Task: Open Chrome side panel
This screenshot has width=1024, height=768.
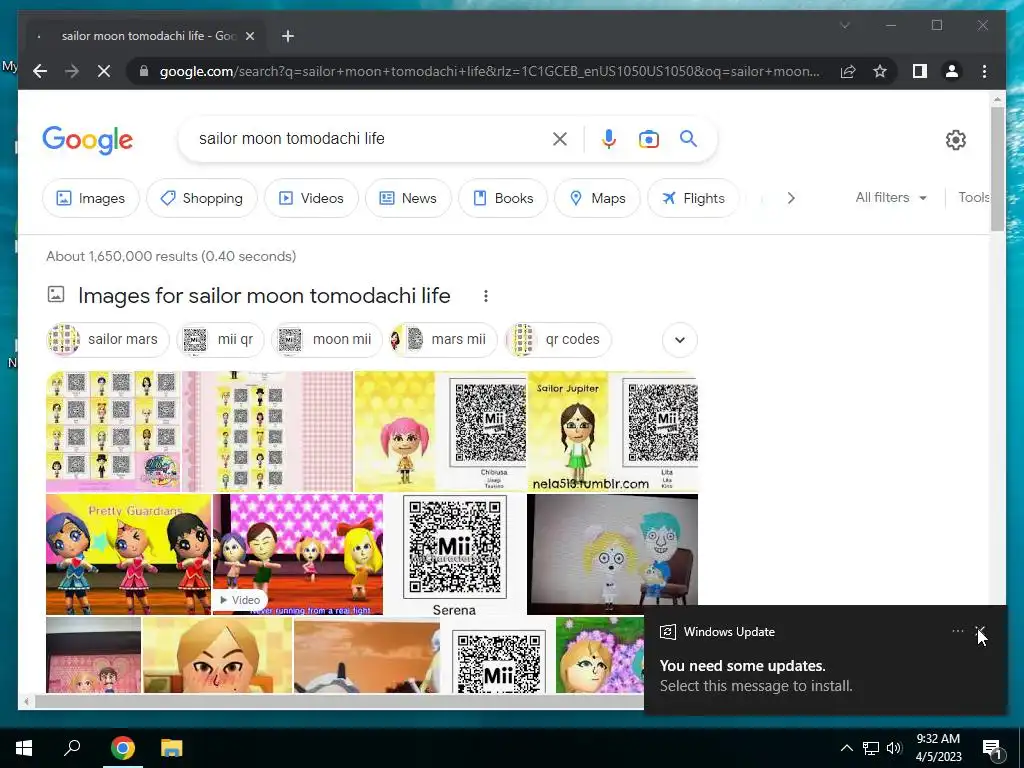Action: (920, 71)
